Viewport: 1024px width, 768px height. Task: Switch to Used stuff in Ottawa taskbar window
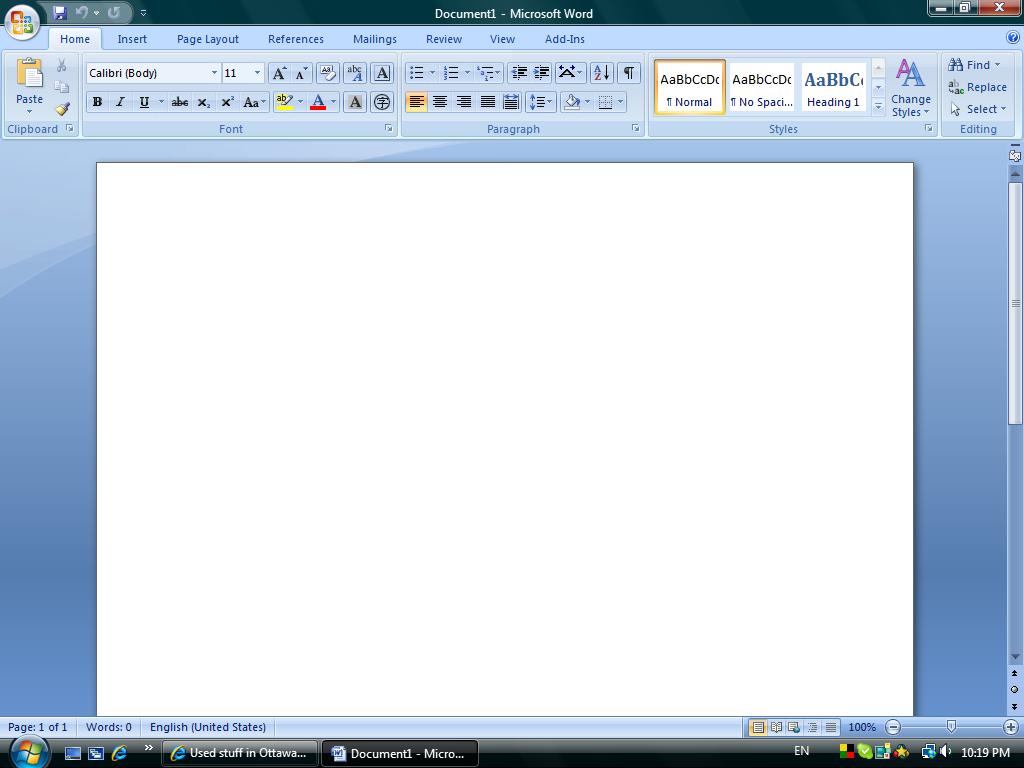(240, 753)
